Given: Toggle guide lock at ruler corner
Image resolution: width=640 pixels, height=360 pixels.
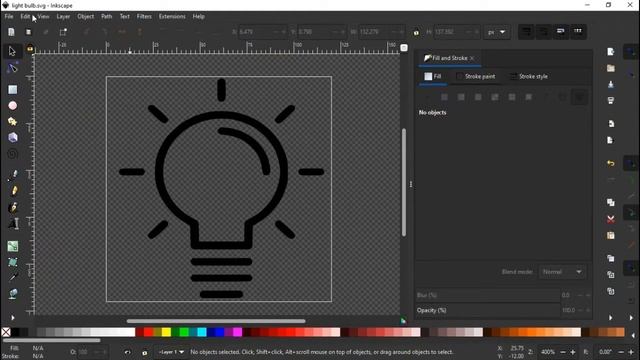Looking at the screenshot, I should (30, 49).
